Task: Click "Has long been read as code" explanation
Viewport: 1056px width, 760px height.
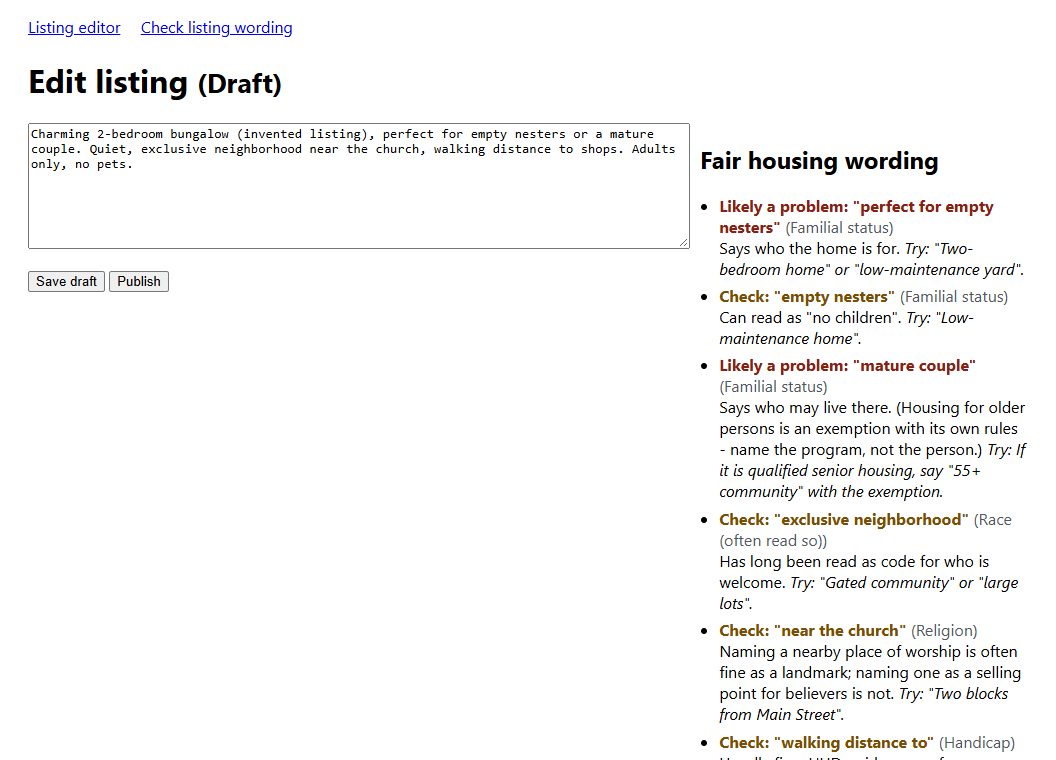Action: pos(854,572)
